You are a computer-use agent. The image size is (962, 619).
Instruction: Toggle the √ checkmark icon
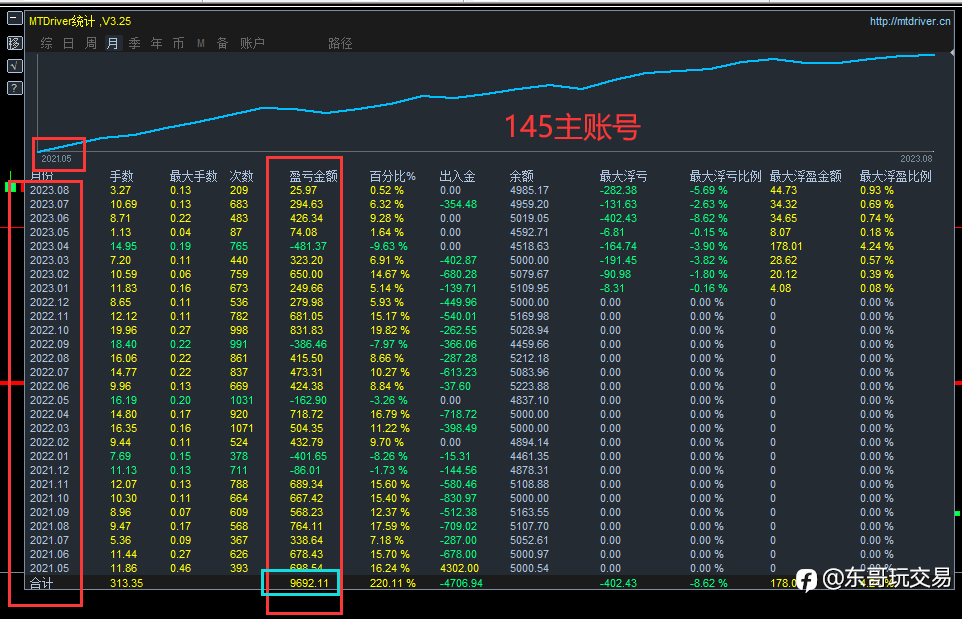point(15,66)
